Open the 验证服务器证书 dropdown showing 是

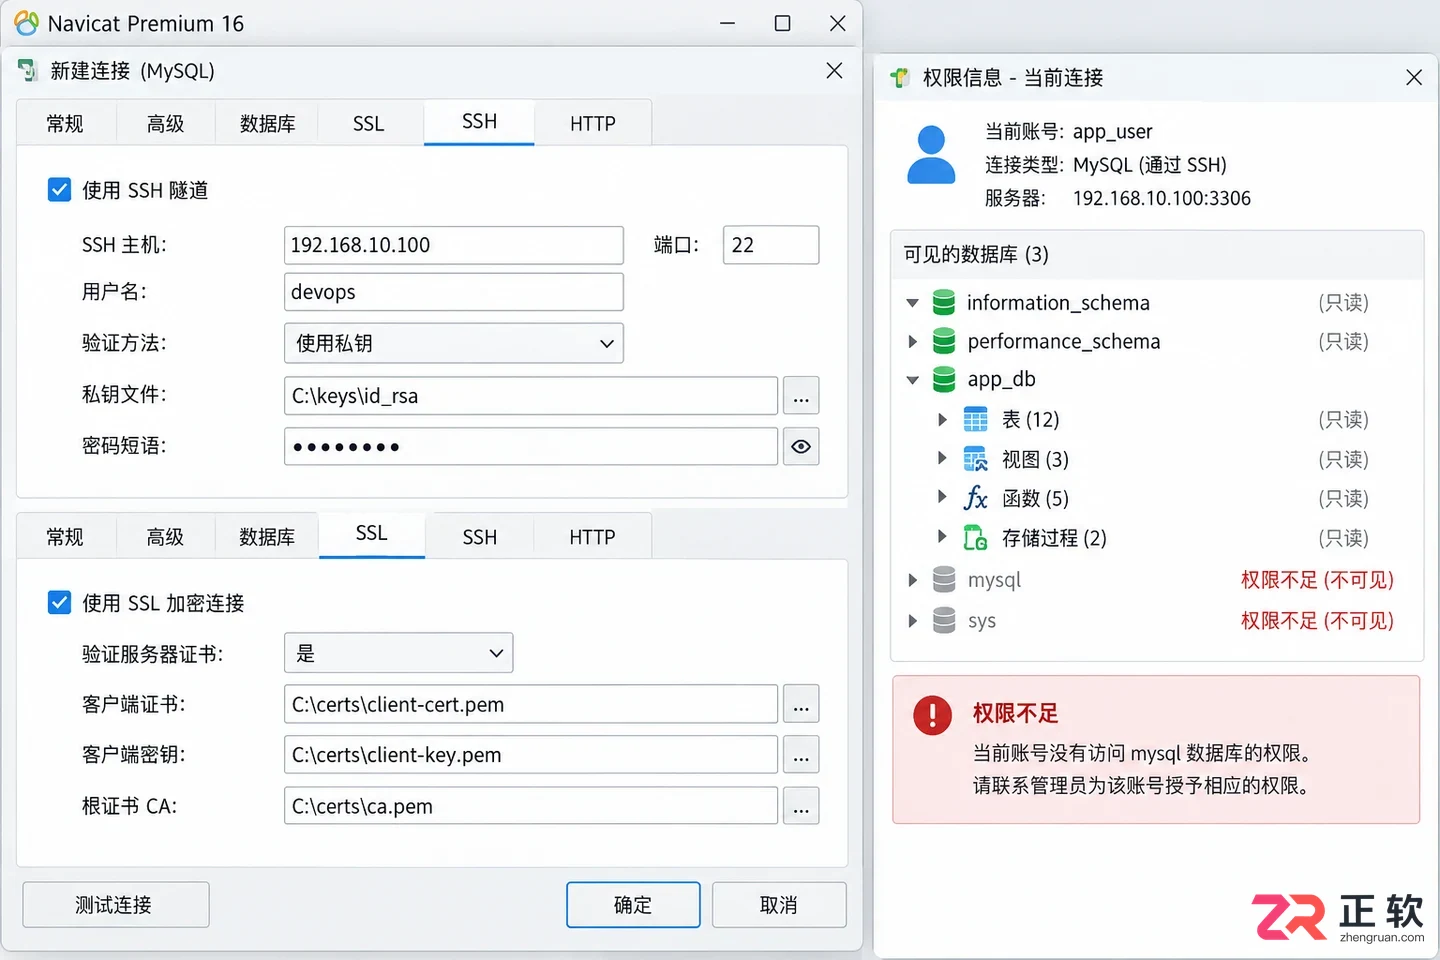point(399,653)
